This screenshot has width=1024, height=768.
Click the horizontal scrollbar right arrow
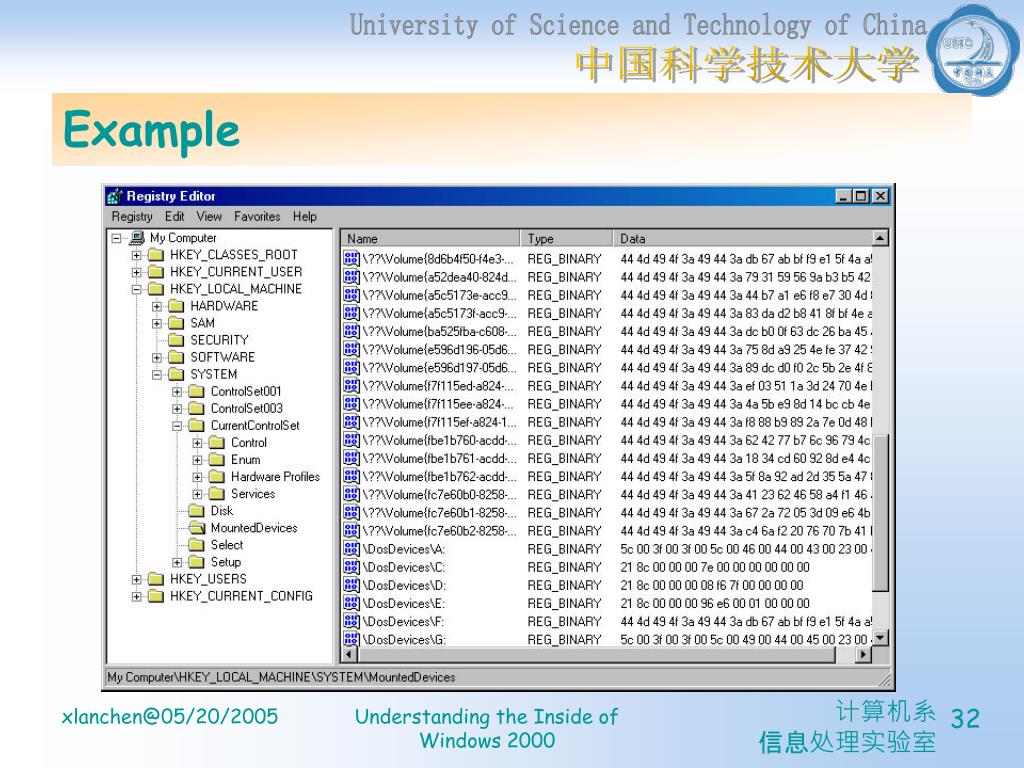pyautogui.click(x=864, y=654)
